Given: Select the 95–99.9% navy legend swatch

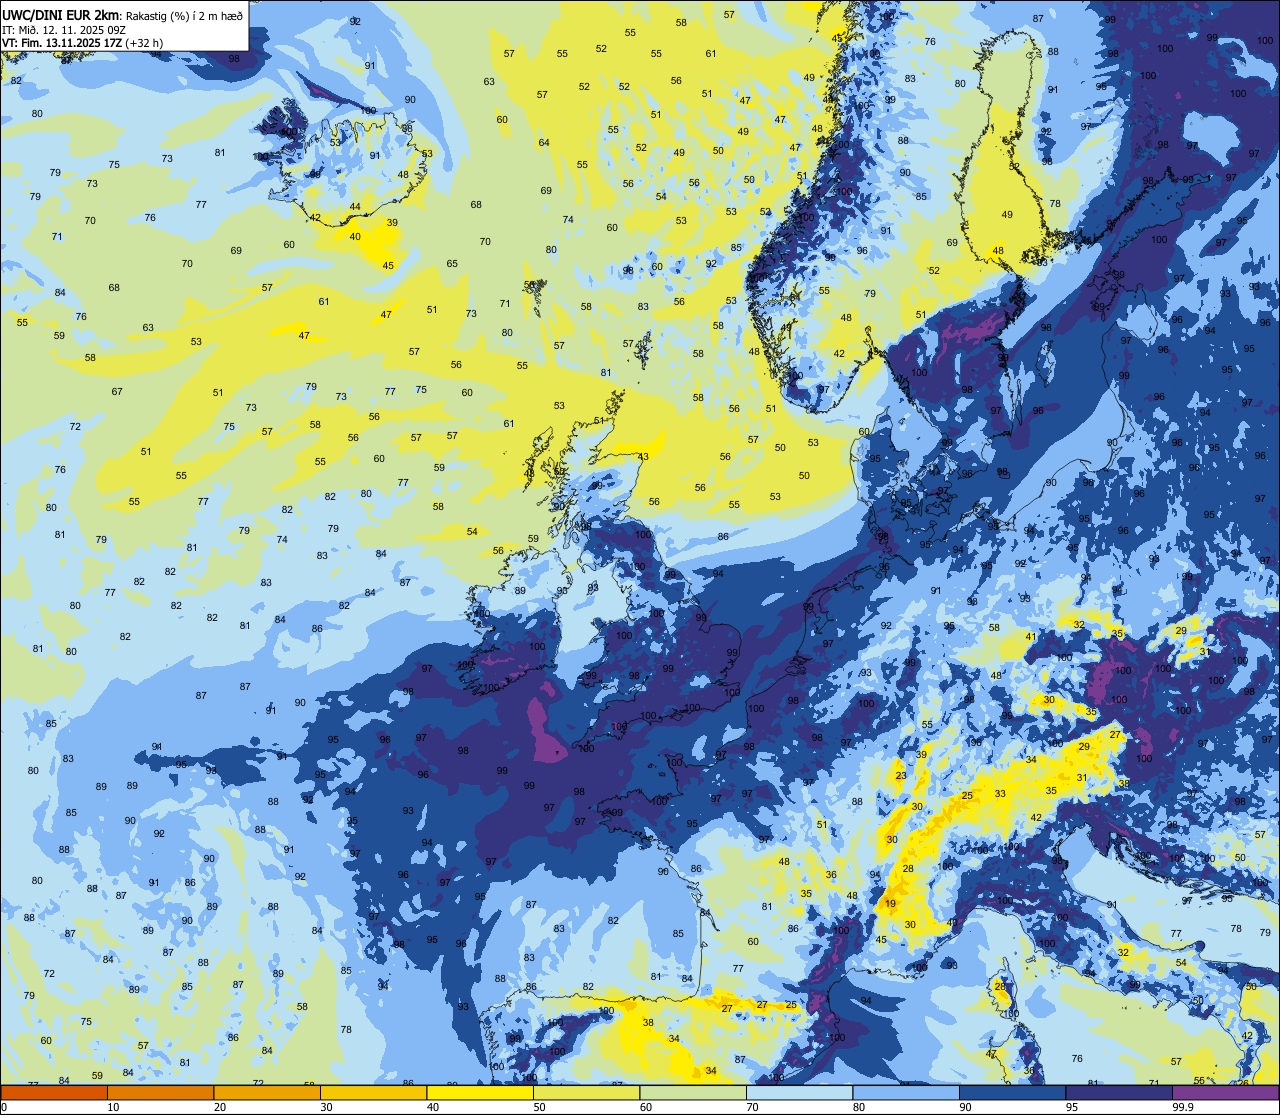Looking at the screenshot, I should (x=1119, y=1092).
